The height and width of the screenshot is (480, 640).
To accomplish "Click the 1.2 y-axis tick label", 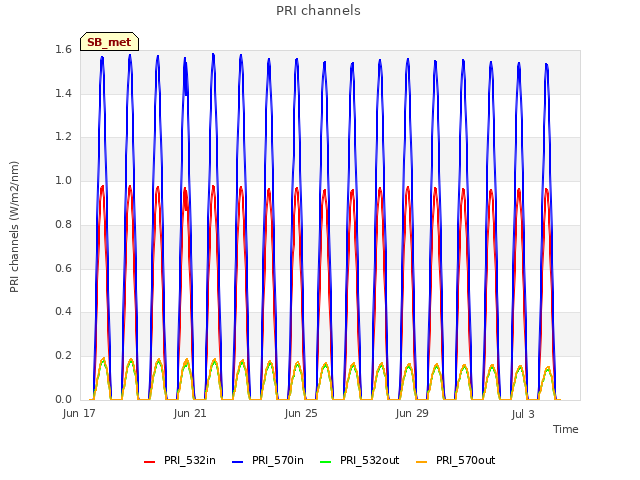I will click(x=63, y=137).
